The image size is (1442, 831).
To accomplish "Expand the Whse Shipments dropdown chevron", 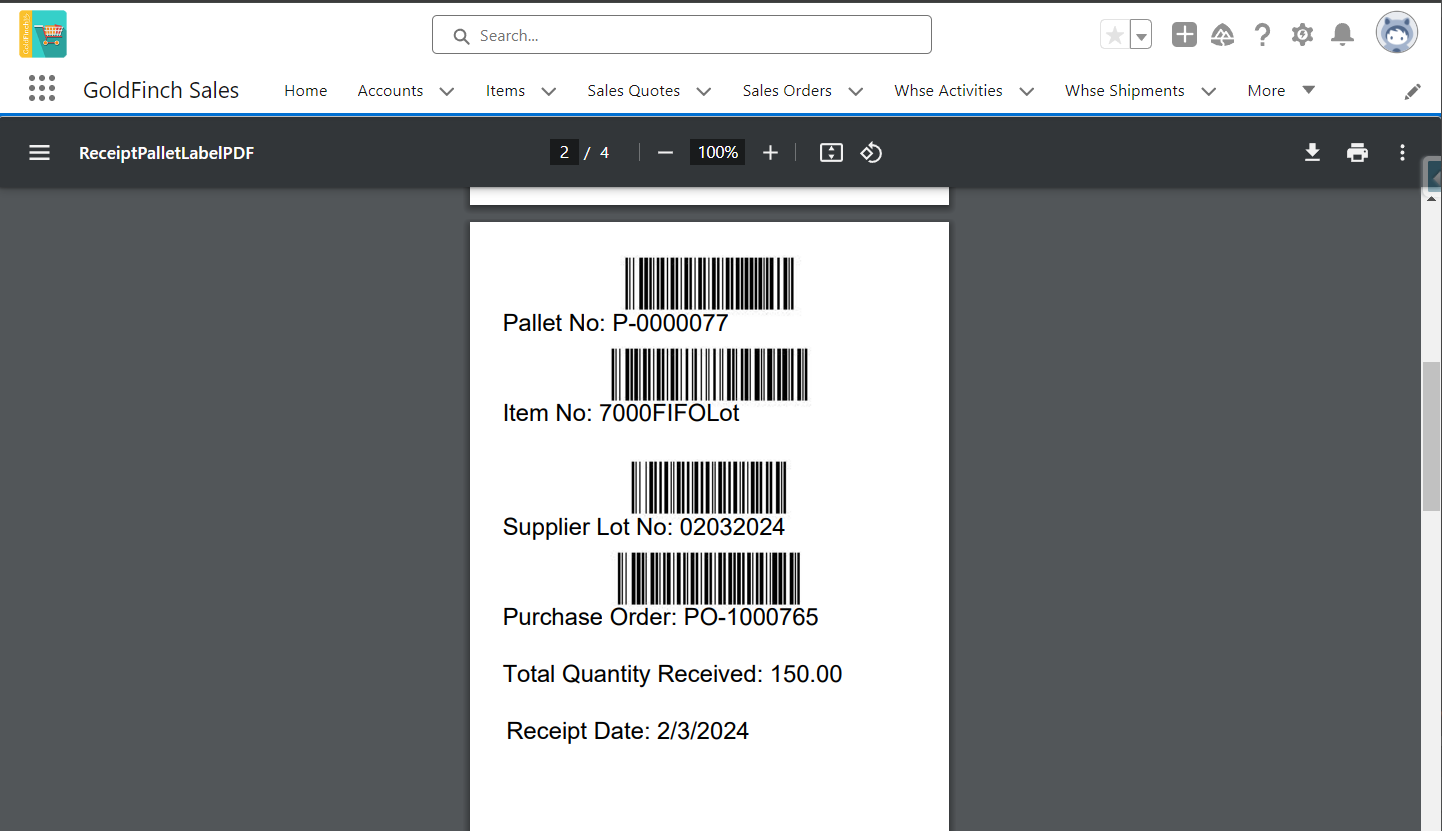I will pyautogui.click(x=1209, y=91).
